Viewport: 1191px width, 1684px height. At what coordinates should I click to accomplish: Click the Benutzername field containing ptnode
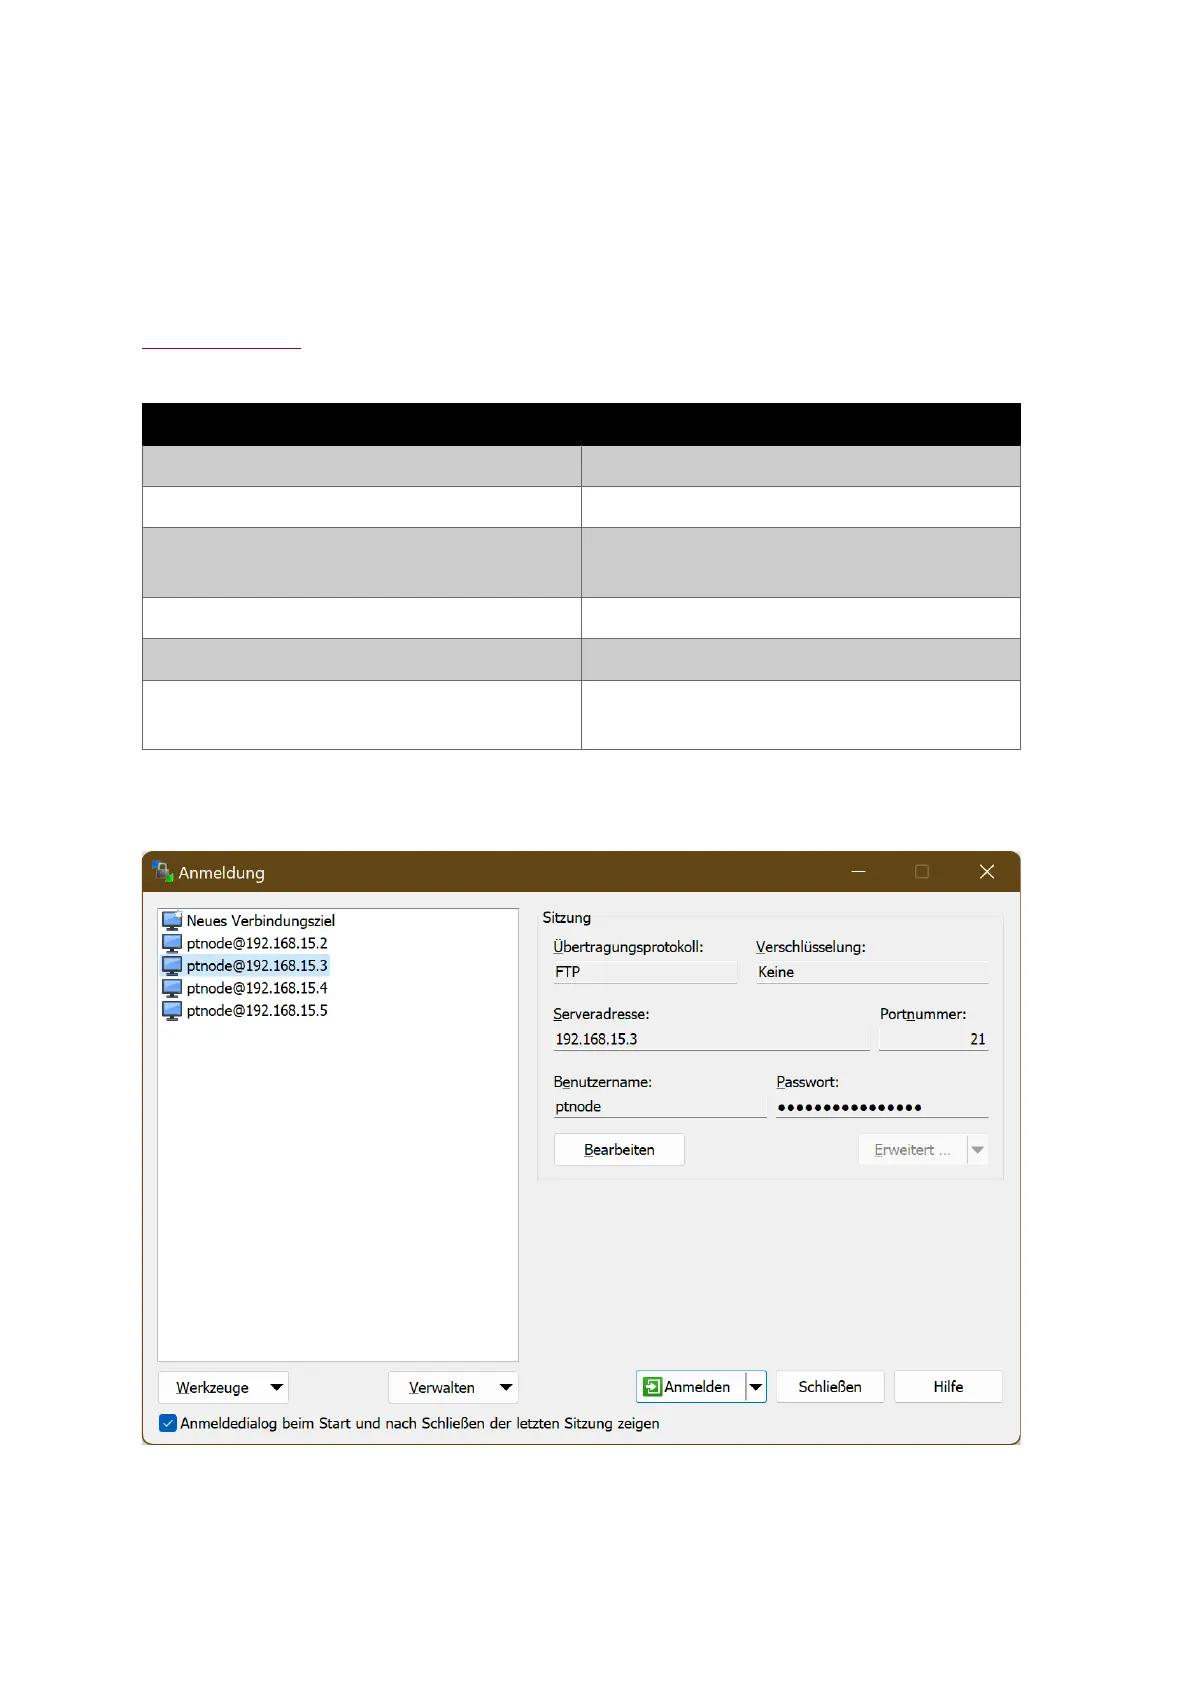click(660, 1107)
